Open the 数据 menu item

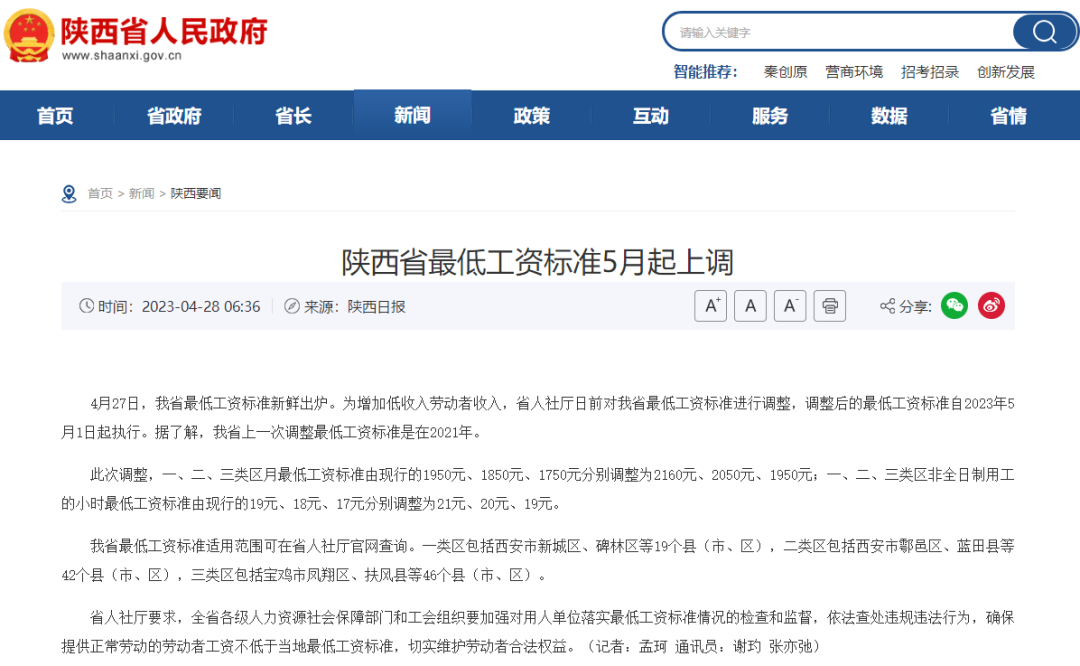(x=887, y=115)
